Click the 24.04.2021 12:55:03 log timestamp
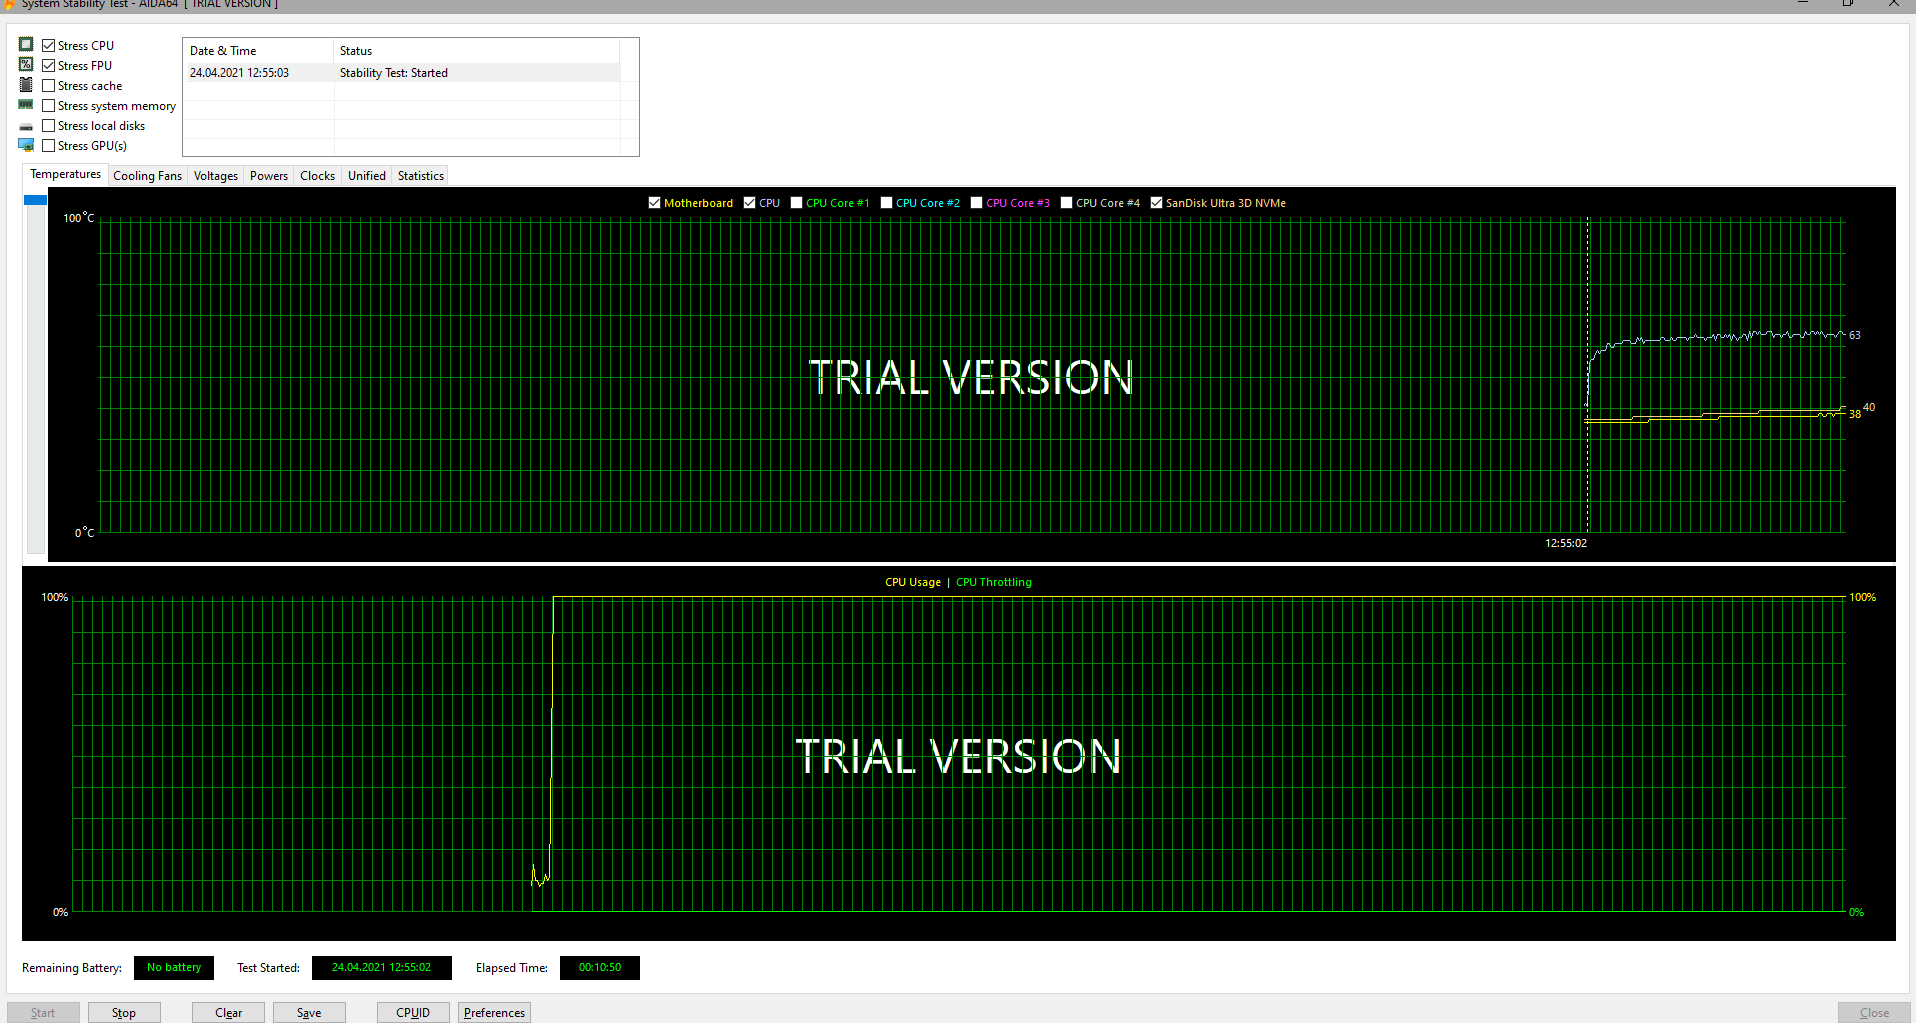 click(239, 73)
